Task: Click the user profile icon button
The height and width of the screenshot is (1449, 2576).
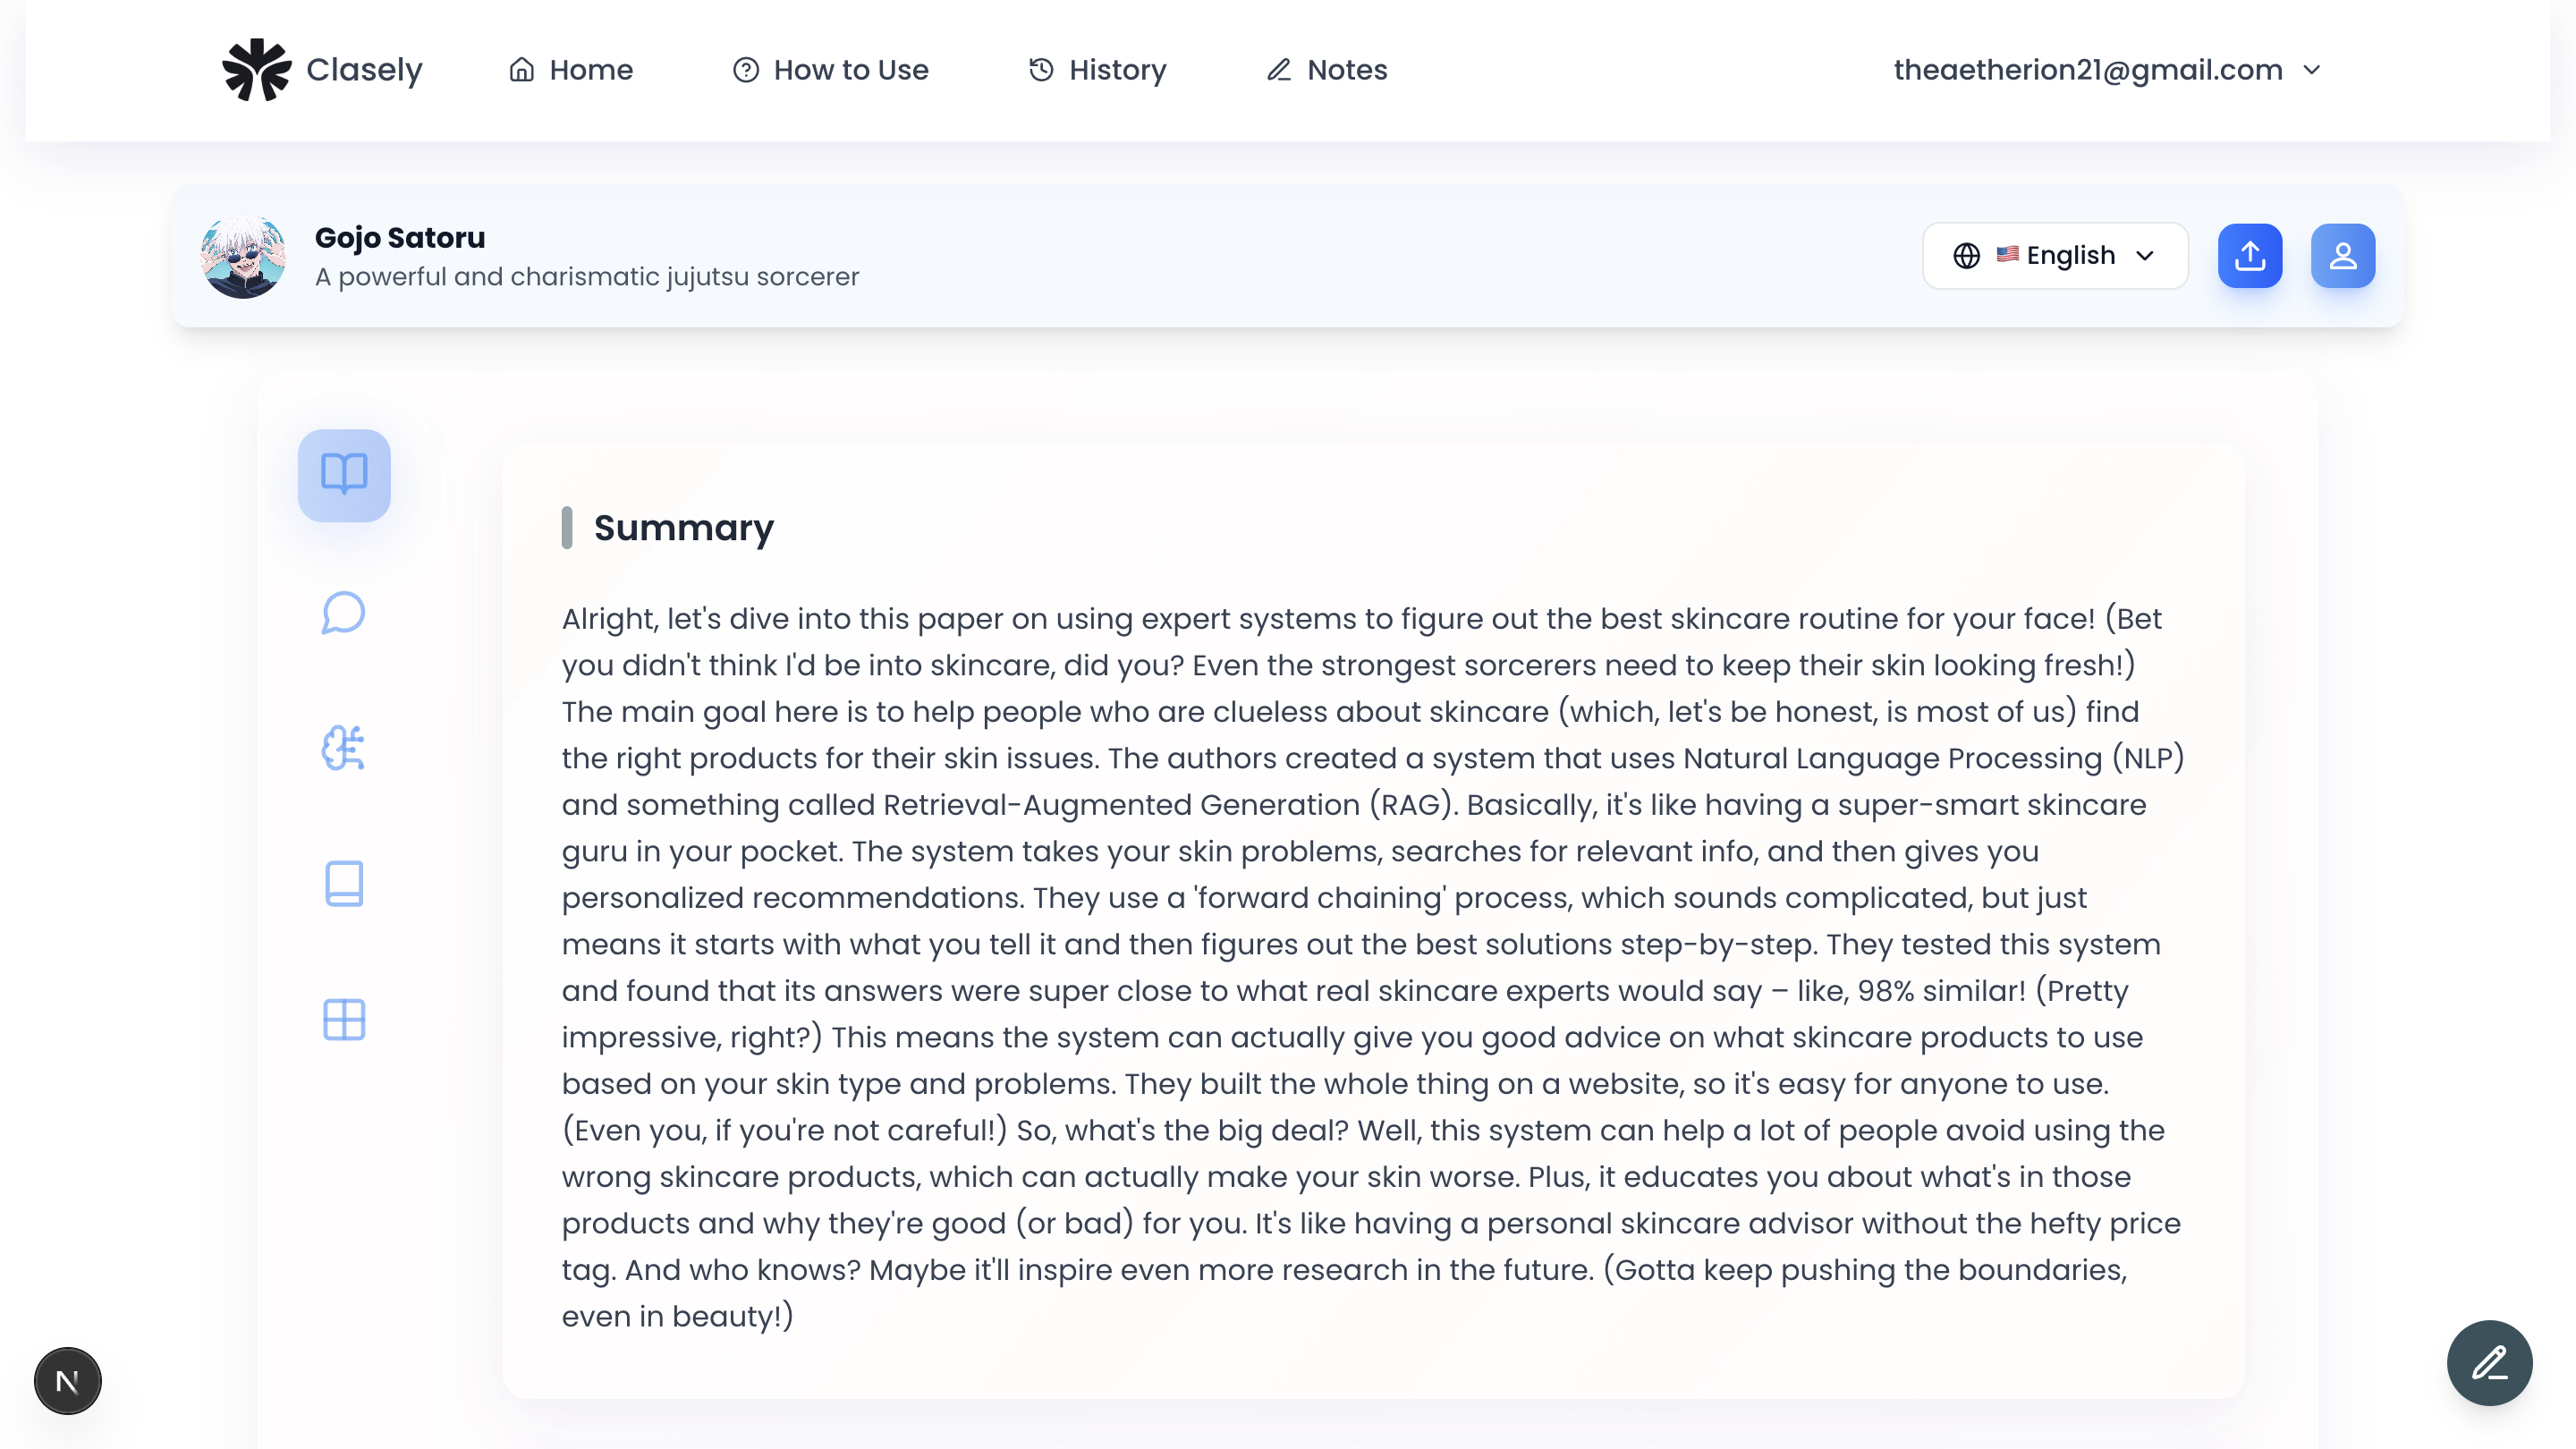Action: (x=2343, y=256)
